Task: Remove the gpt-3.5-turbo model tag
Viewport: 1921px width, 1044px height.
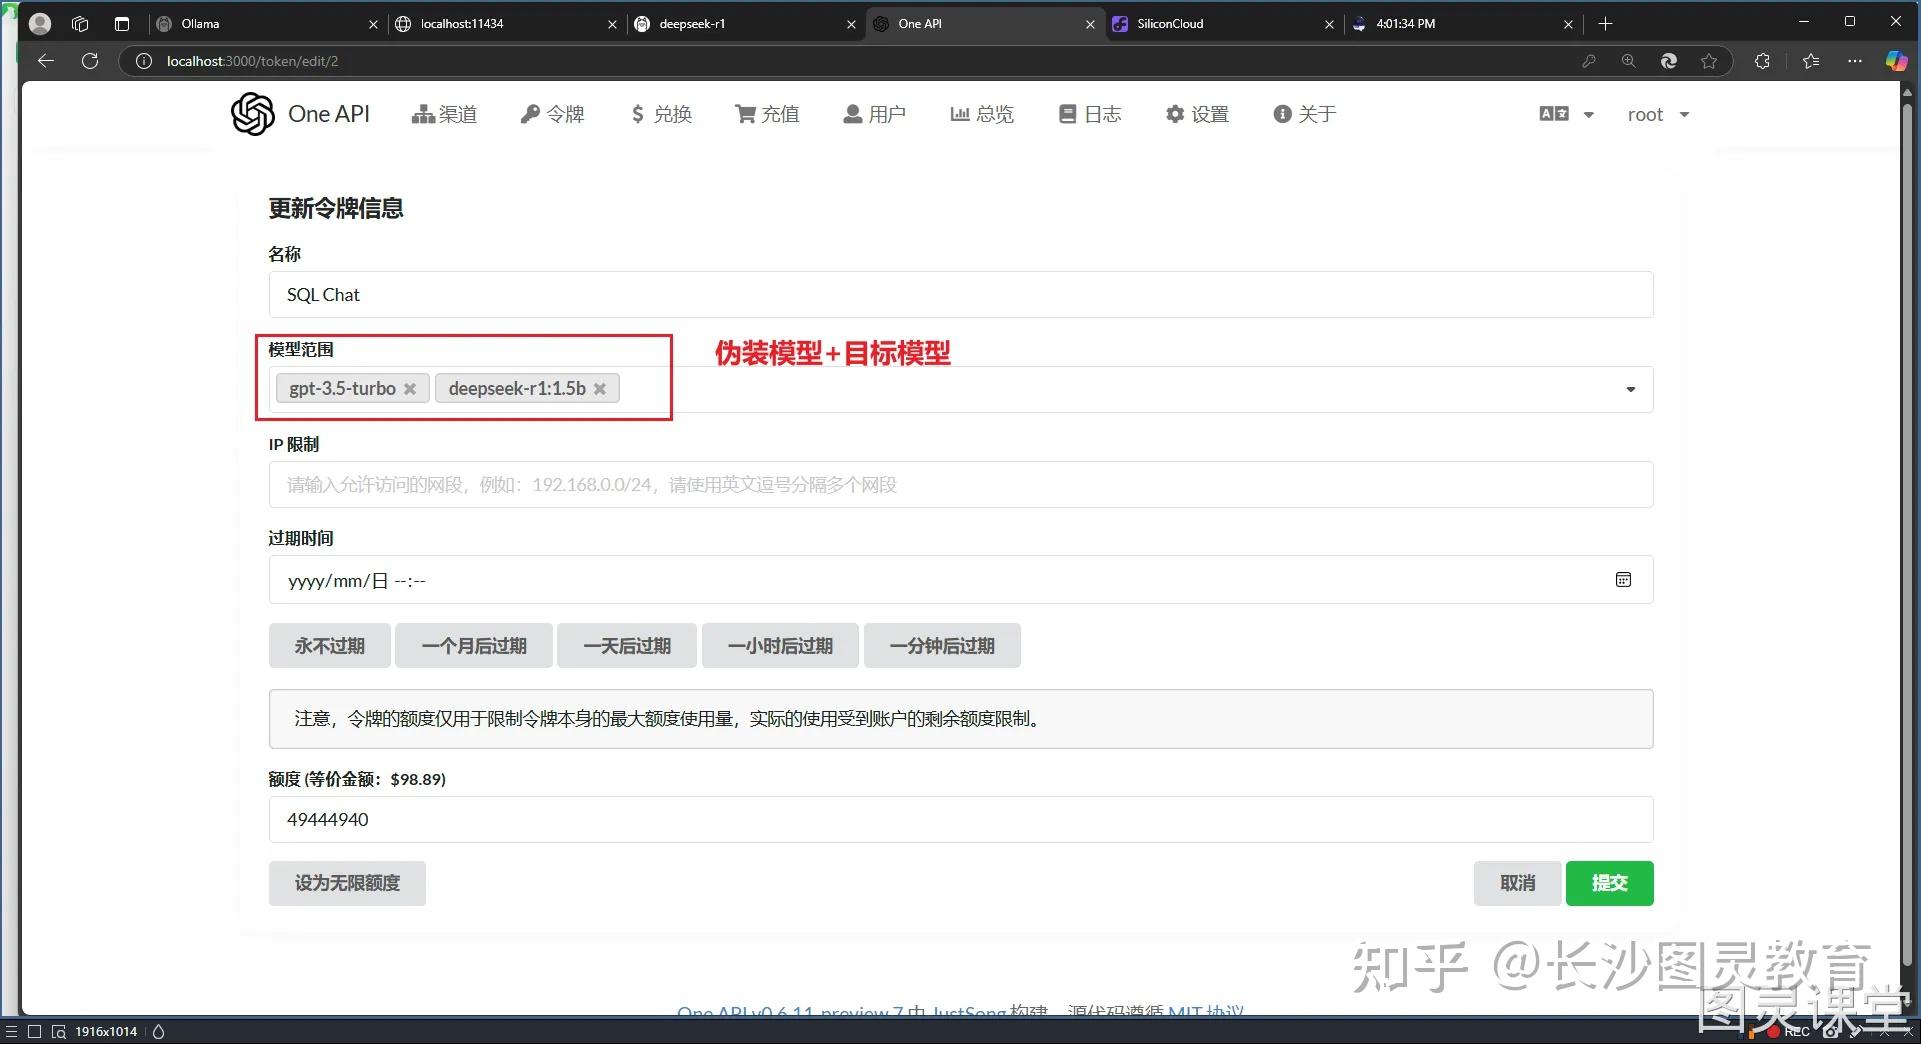Action: click(410, 389)
